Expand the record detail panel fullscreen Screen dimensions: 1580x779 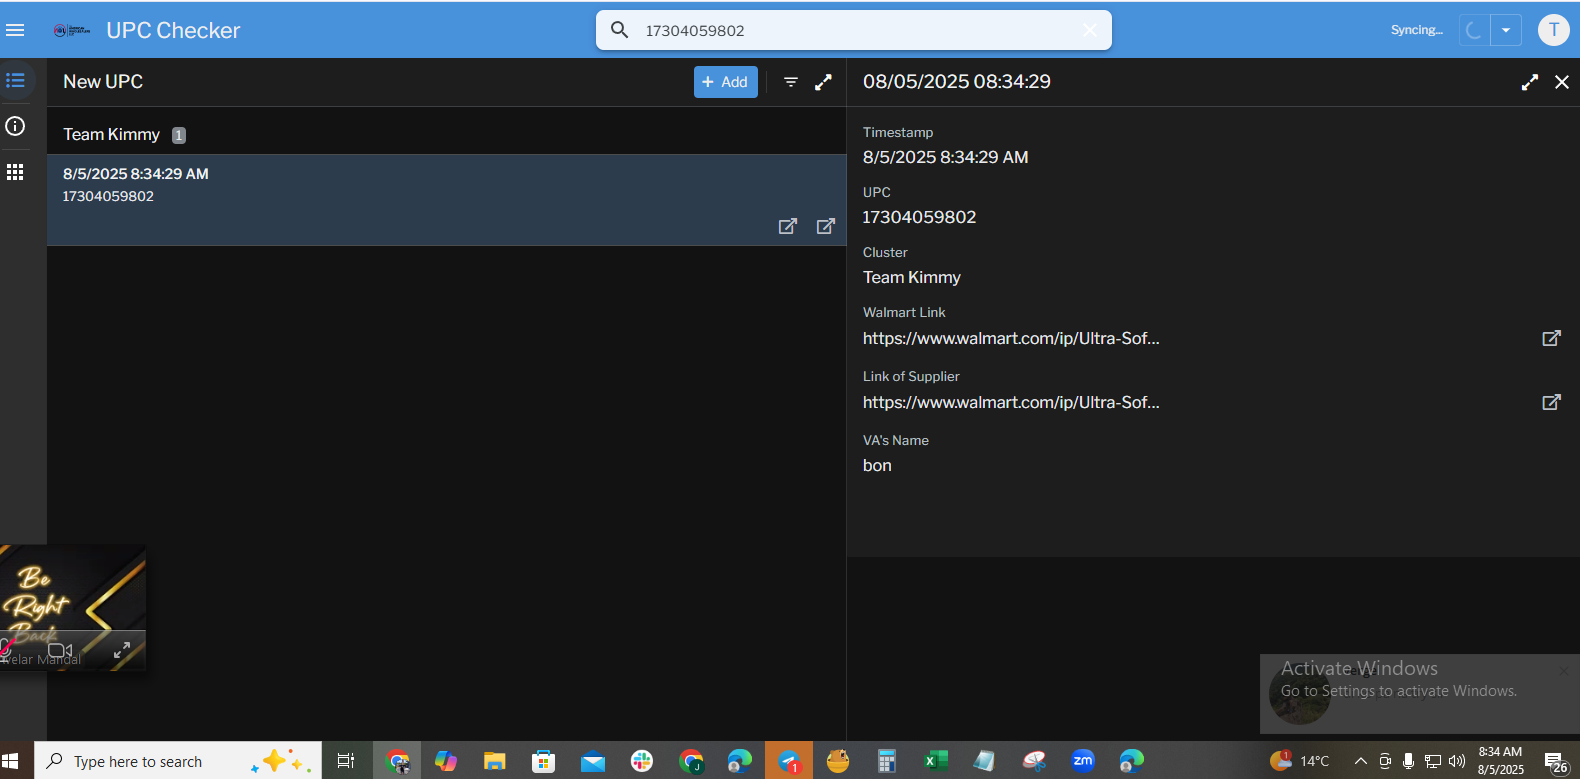point(1529,82)
